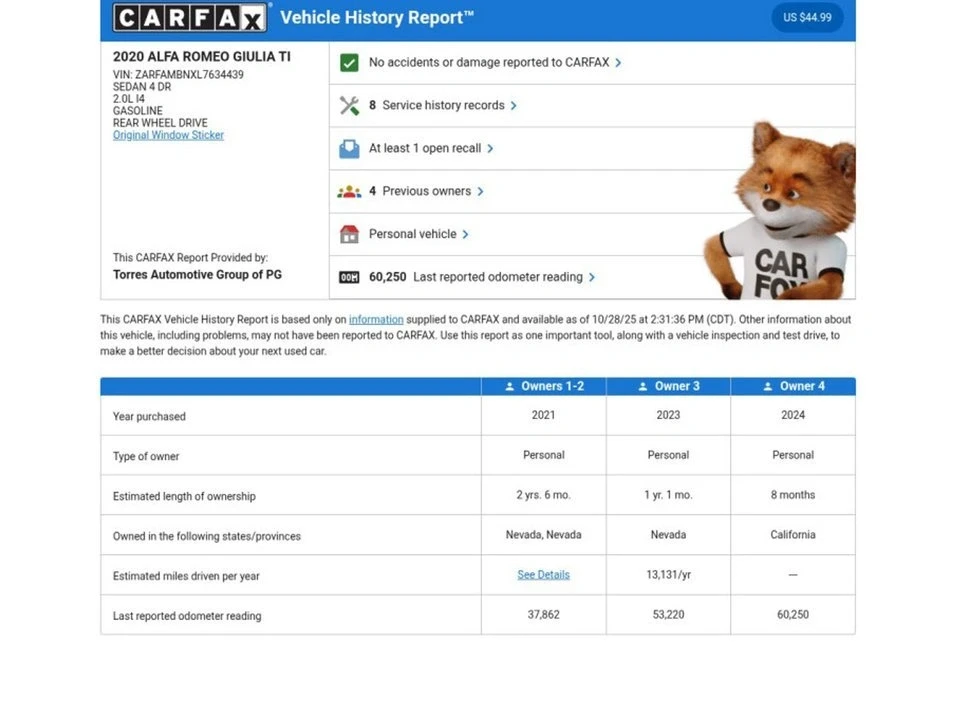The image size is (958, 719).
Task: Open the Original Window Sticker link
Action: [168, 135]
